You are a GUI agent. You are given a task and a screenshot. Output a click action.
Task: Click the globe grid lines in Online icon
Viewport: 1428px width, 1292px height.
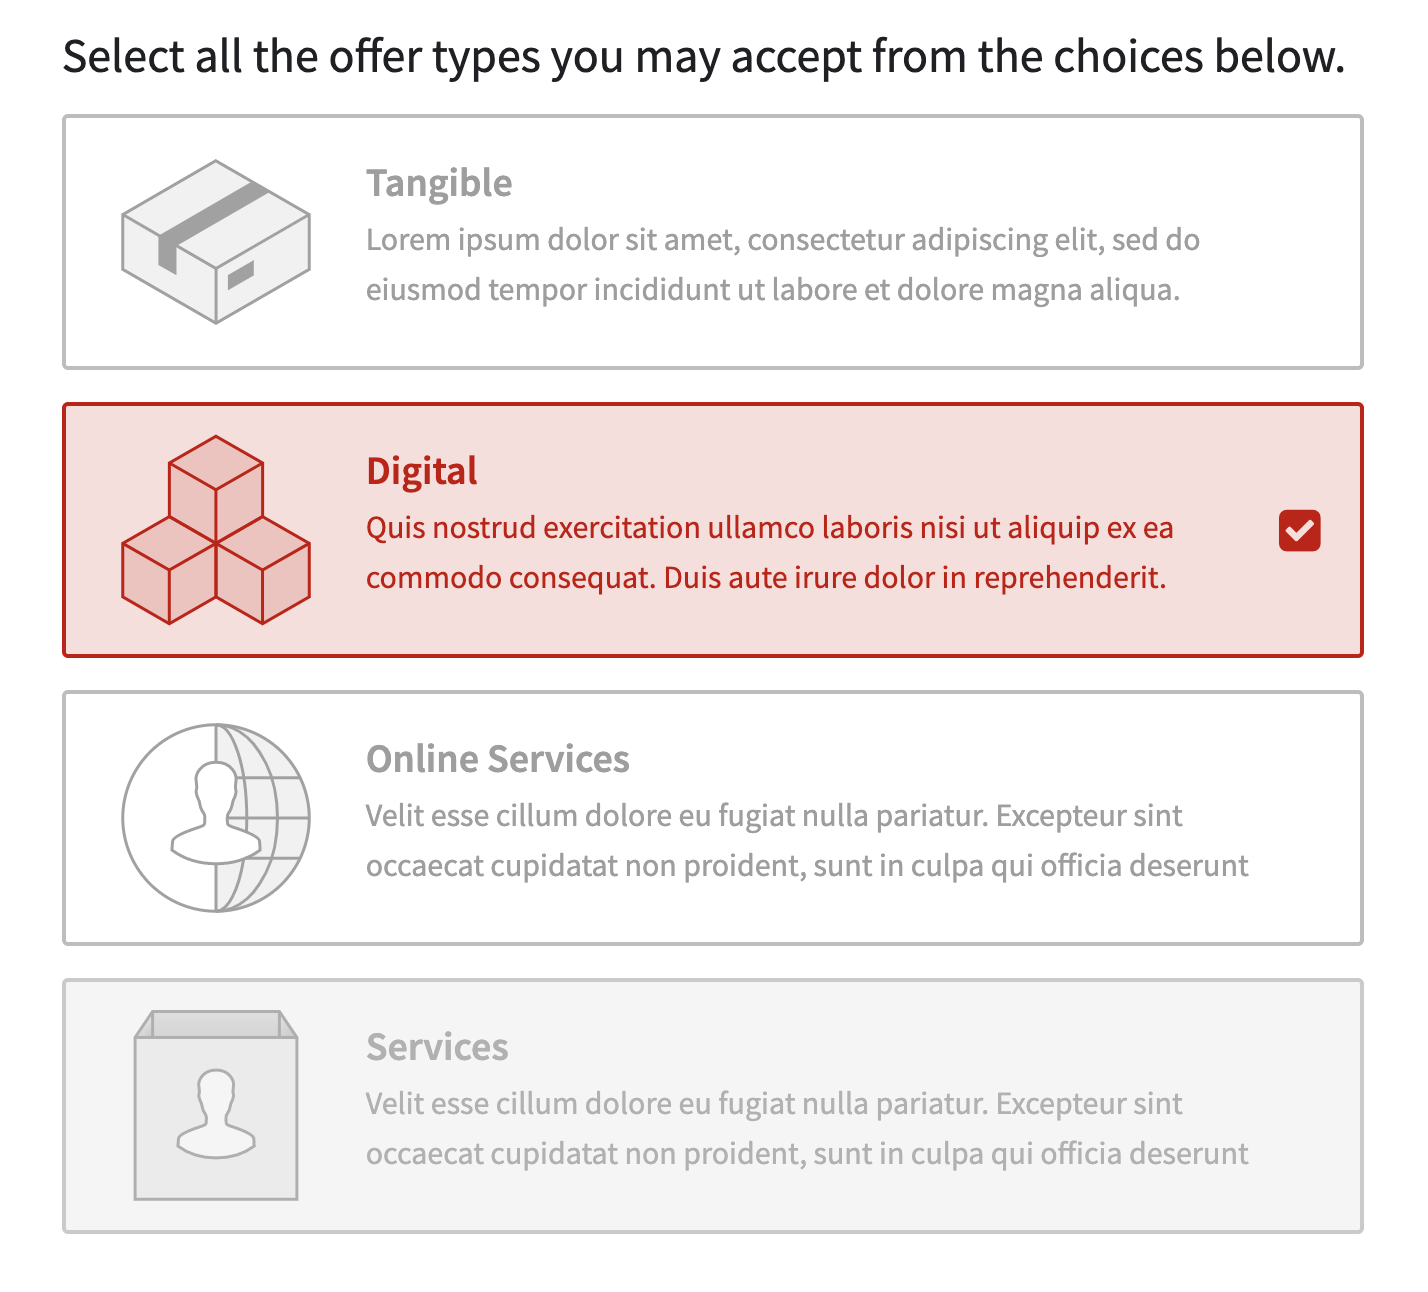click(266, 818)
